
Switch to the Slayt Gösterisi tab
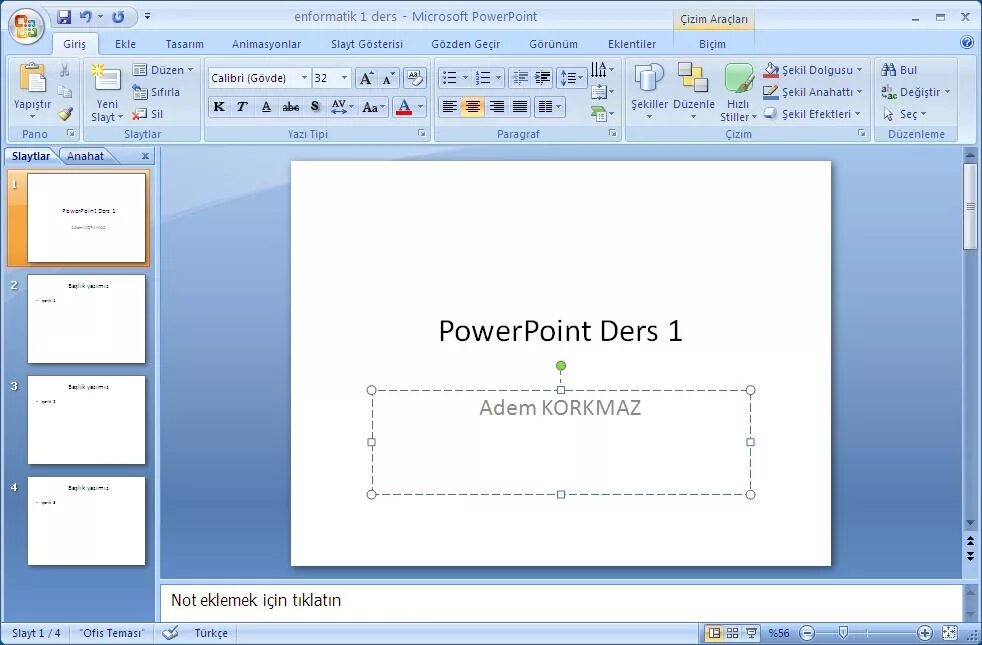[367, 44]
